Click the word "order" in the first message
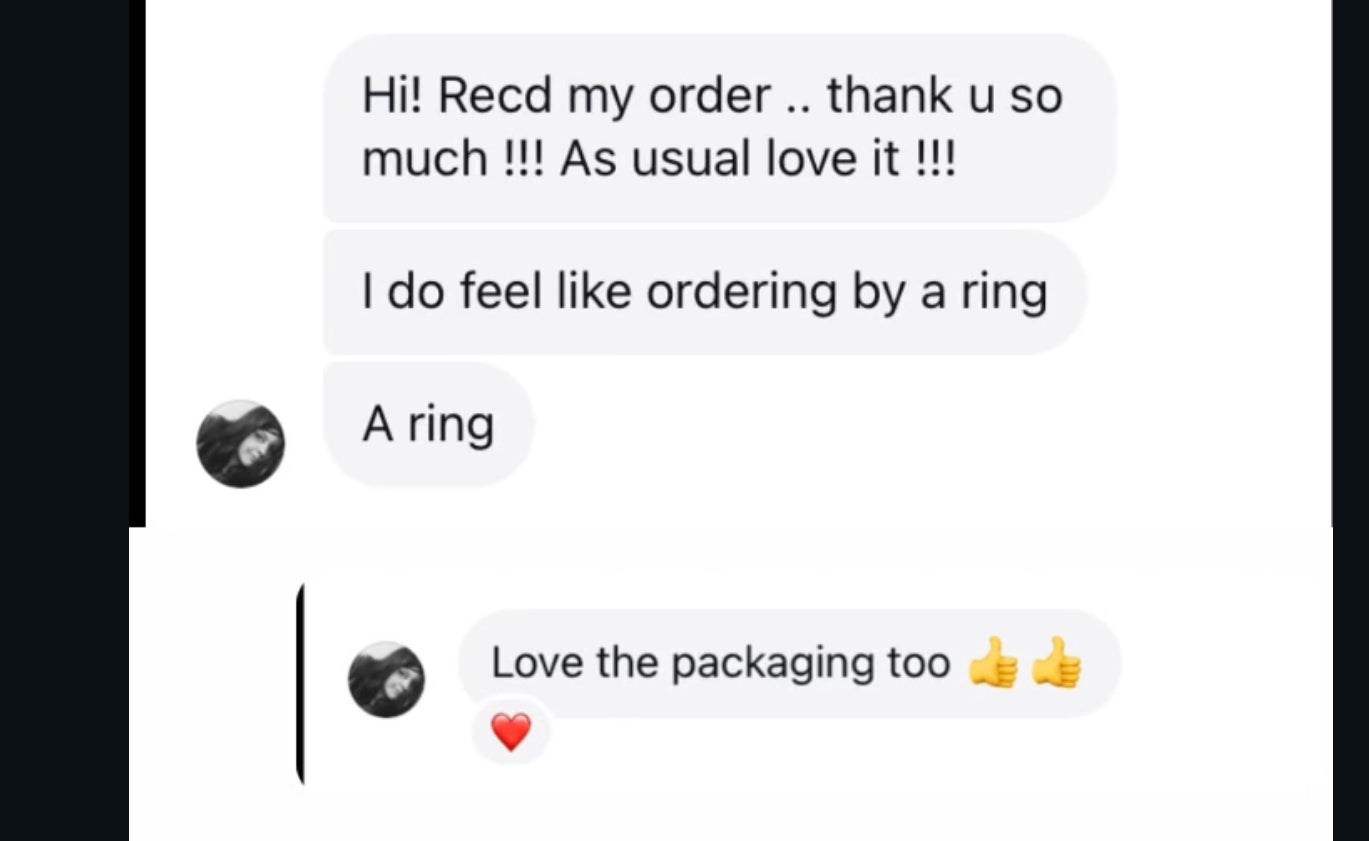The height and width of the screenshot is (841, 1369). 710,96
